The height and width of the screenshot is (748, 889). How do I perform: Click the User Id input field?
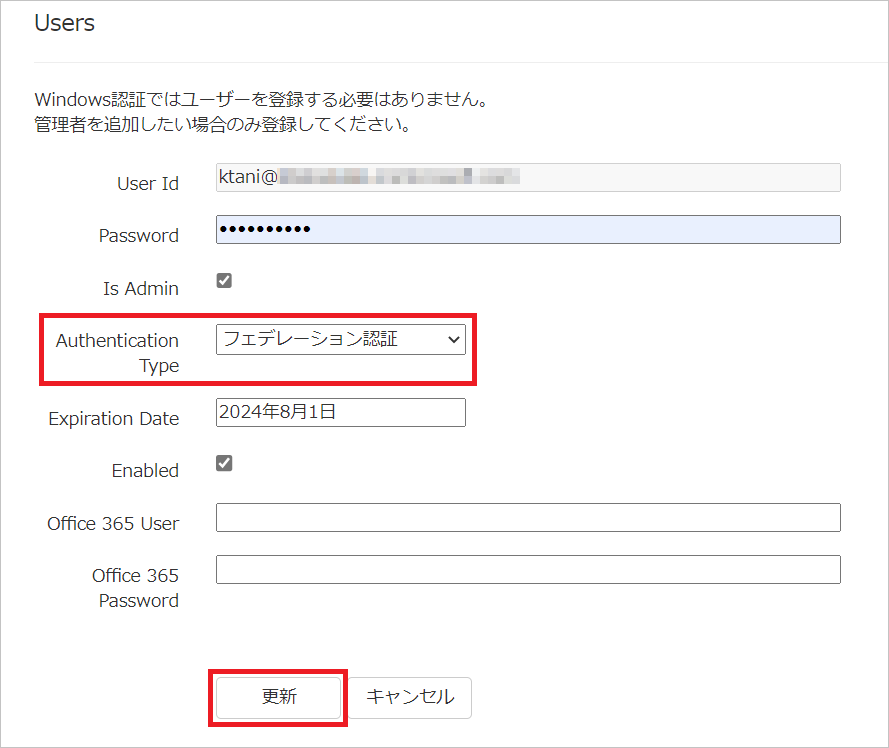[527, 178]
